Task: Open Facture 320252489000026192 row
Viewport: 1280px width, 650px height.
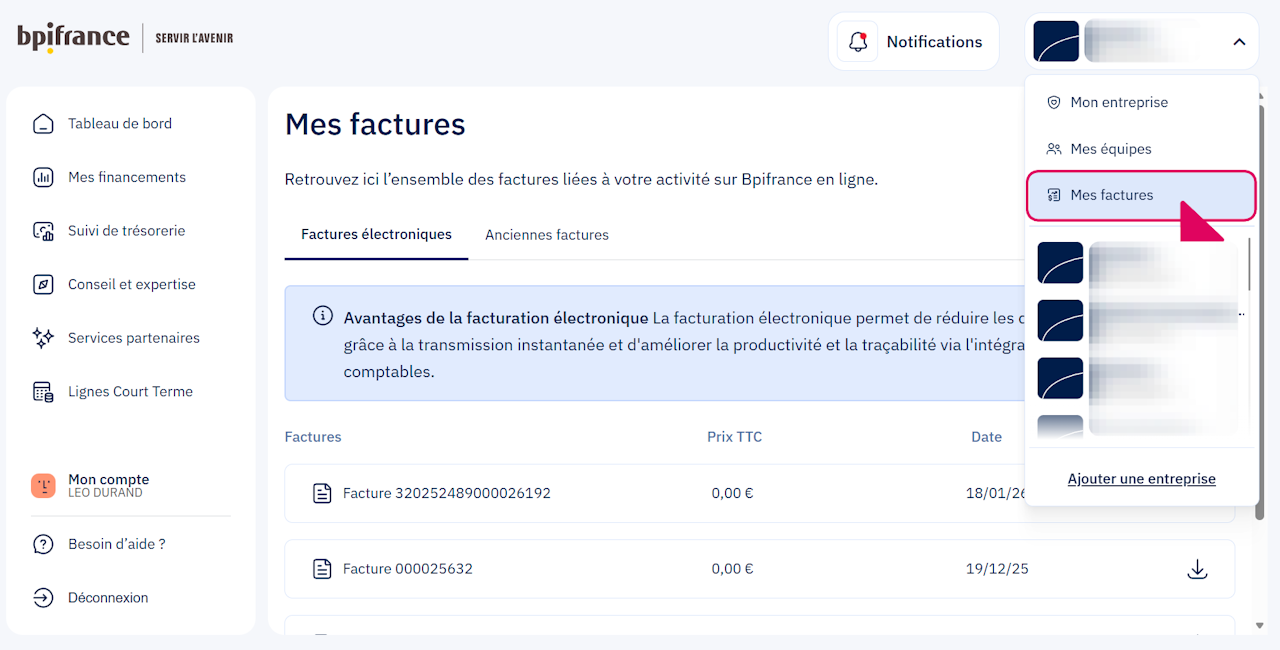Action: pyautogui.click(x=447, y=493)
